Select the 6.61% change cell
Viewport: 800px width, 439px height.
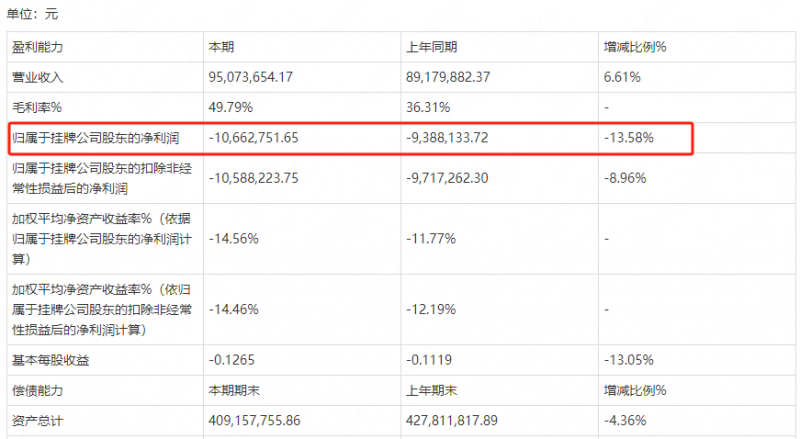[x=622, y=76]
